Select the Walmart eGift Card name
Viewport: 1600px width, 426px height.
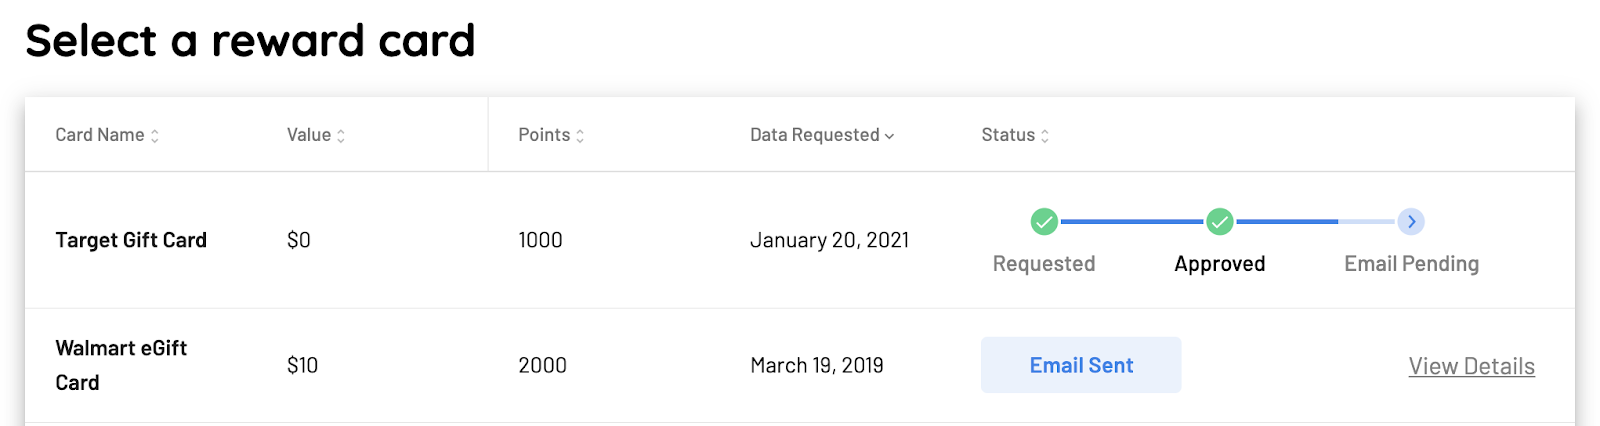pyautogui.click(x=121, y=365)
